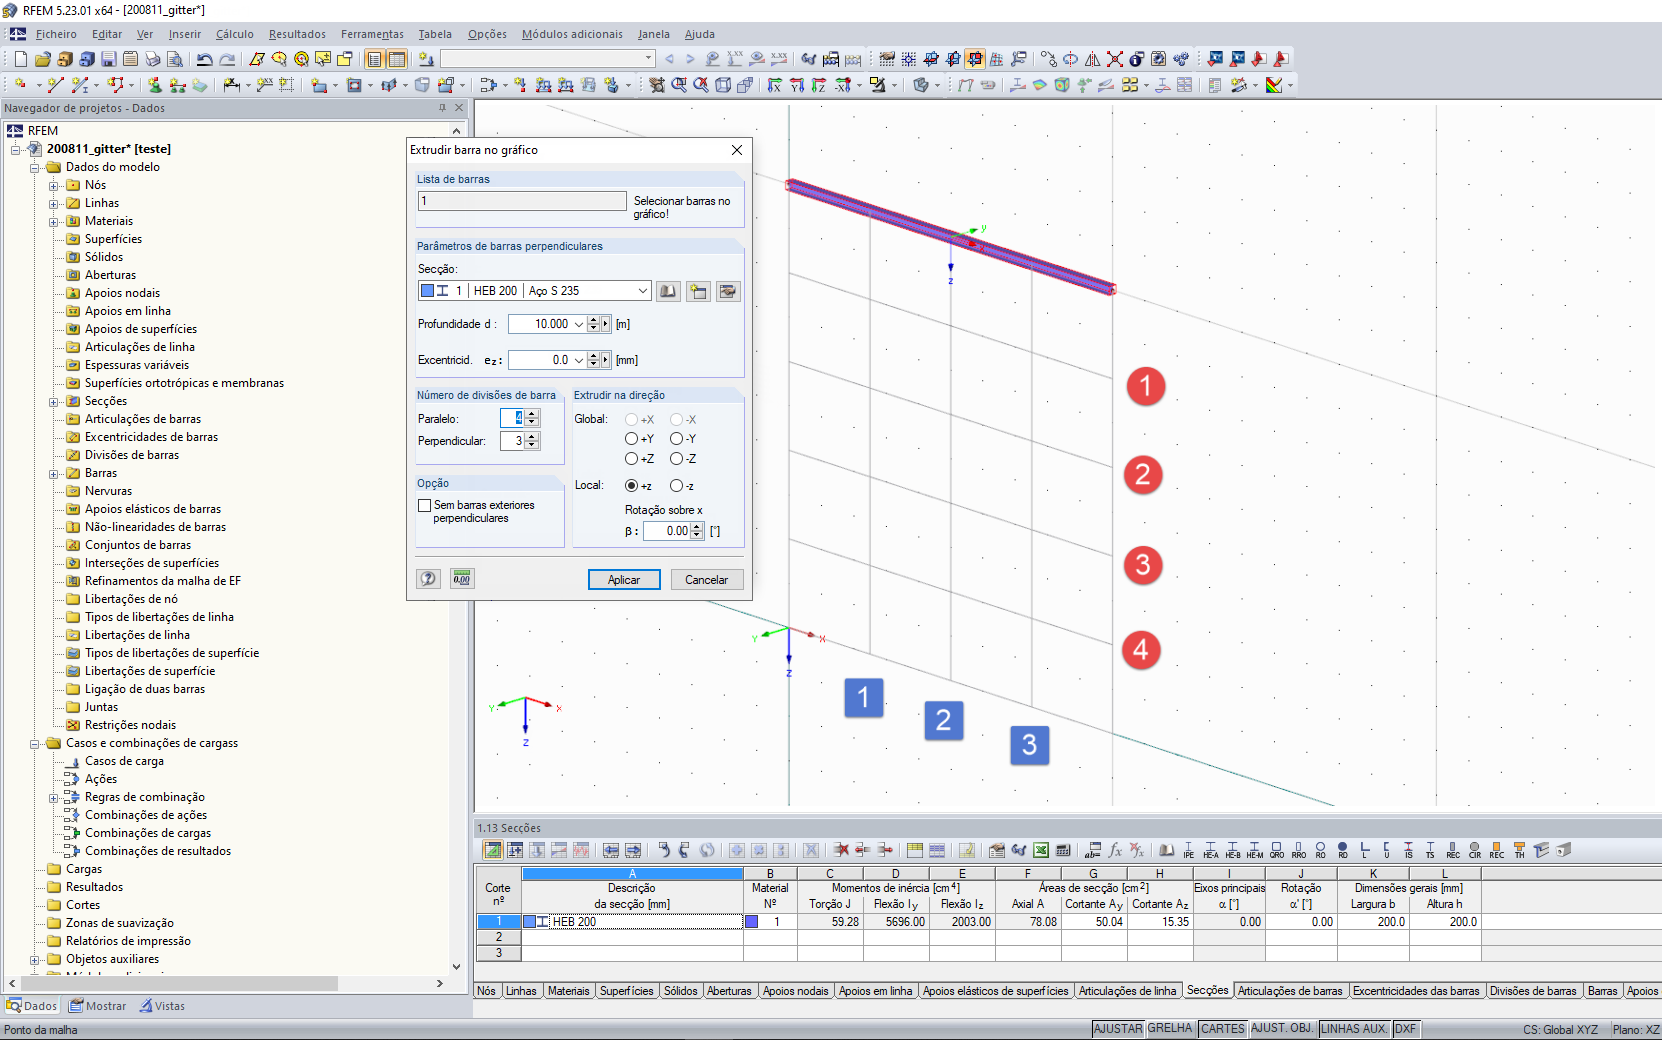This screenshot has width=1662, height=1040.
Task: Click the material color swatch in table row 1
Action: 751,922
